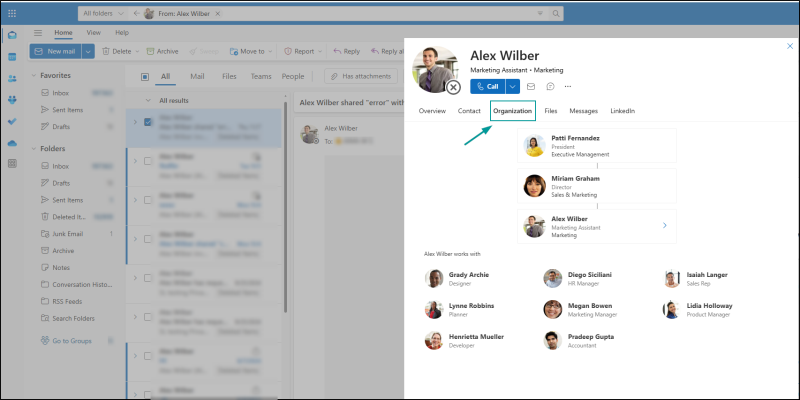
Task: Open the Home ribbon tab
Action: [63, 33]
